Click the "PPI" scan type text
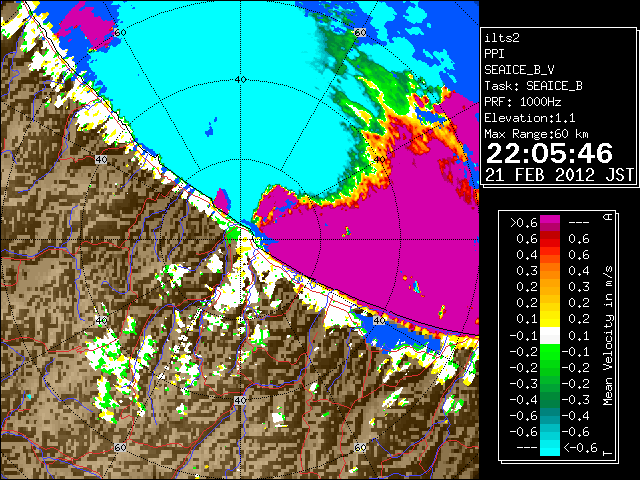This screenshot has width=640, height=480. [494, 54]
